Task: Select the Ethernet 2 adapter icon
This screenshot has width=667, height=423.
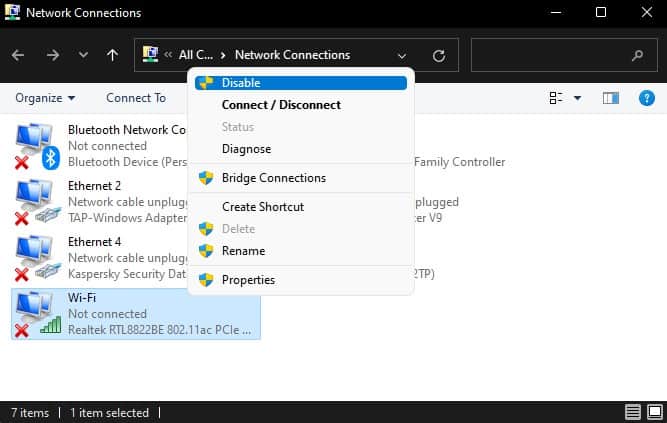Action: [x=37, y=202]
